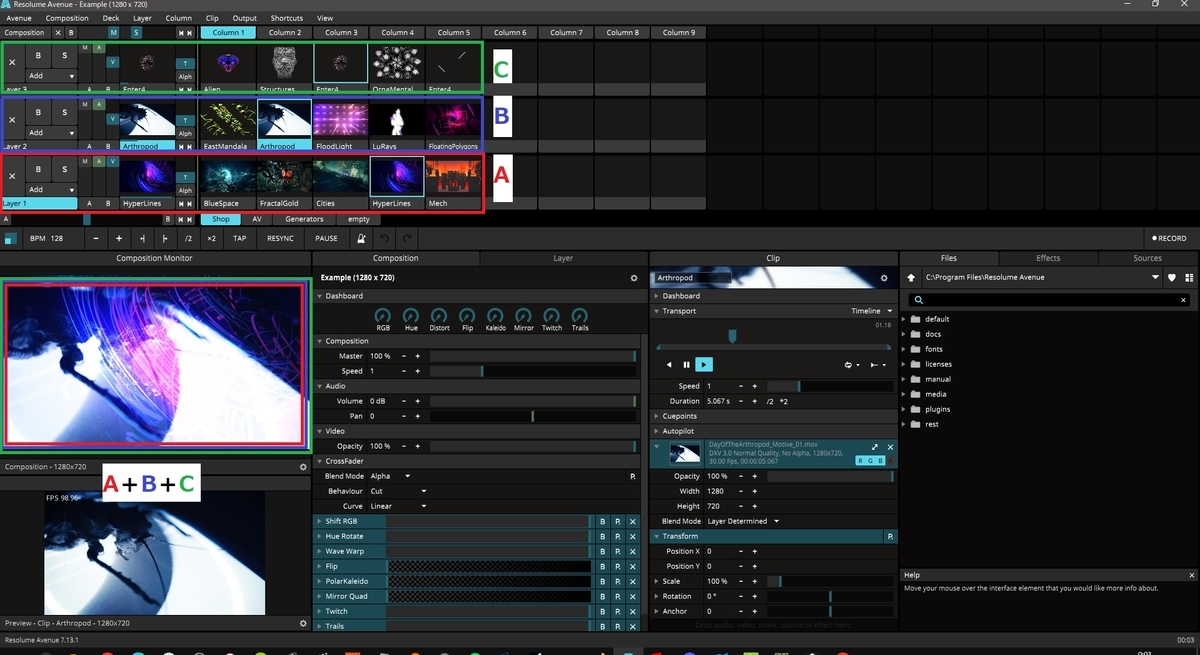Open CrossFader Blend Mode Alpha dropdown
Viewport: 1200px width, 655px height.
point(391,476)
